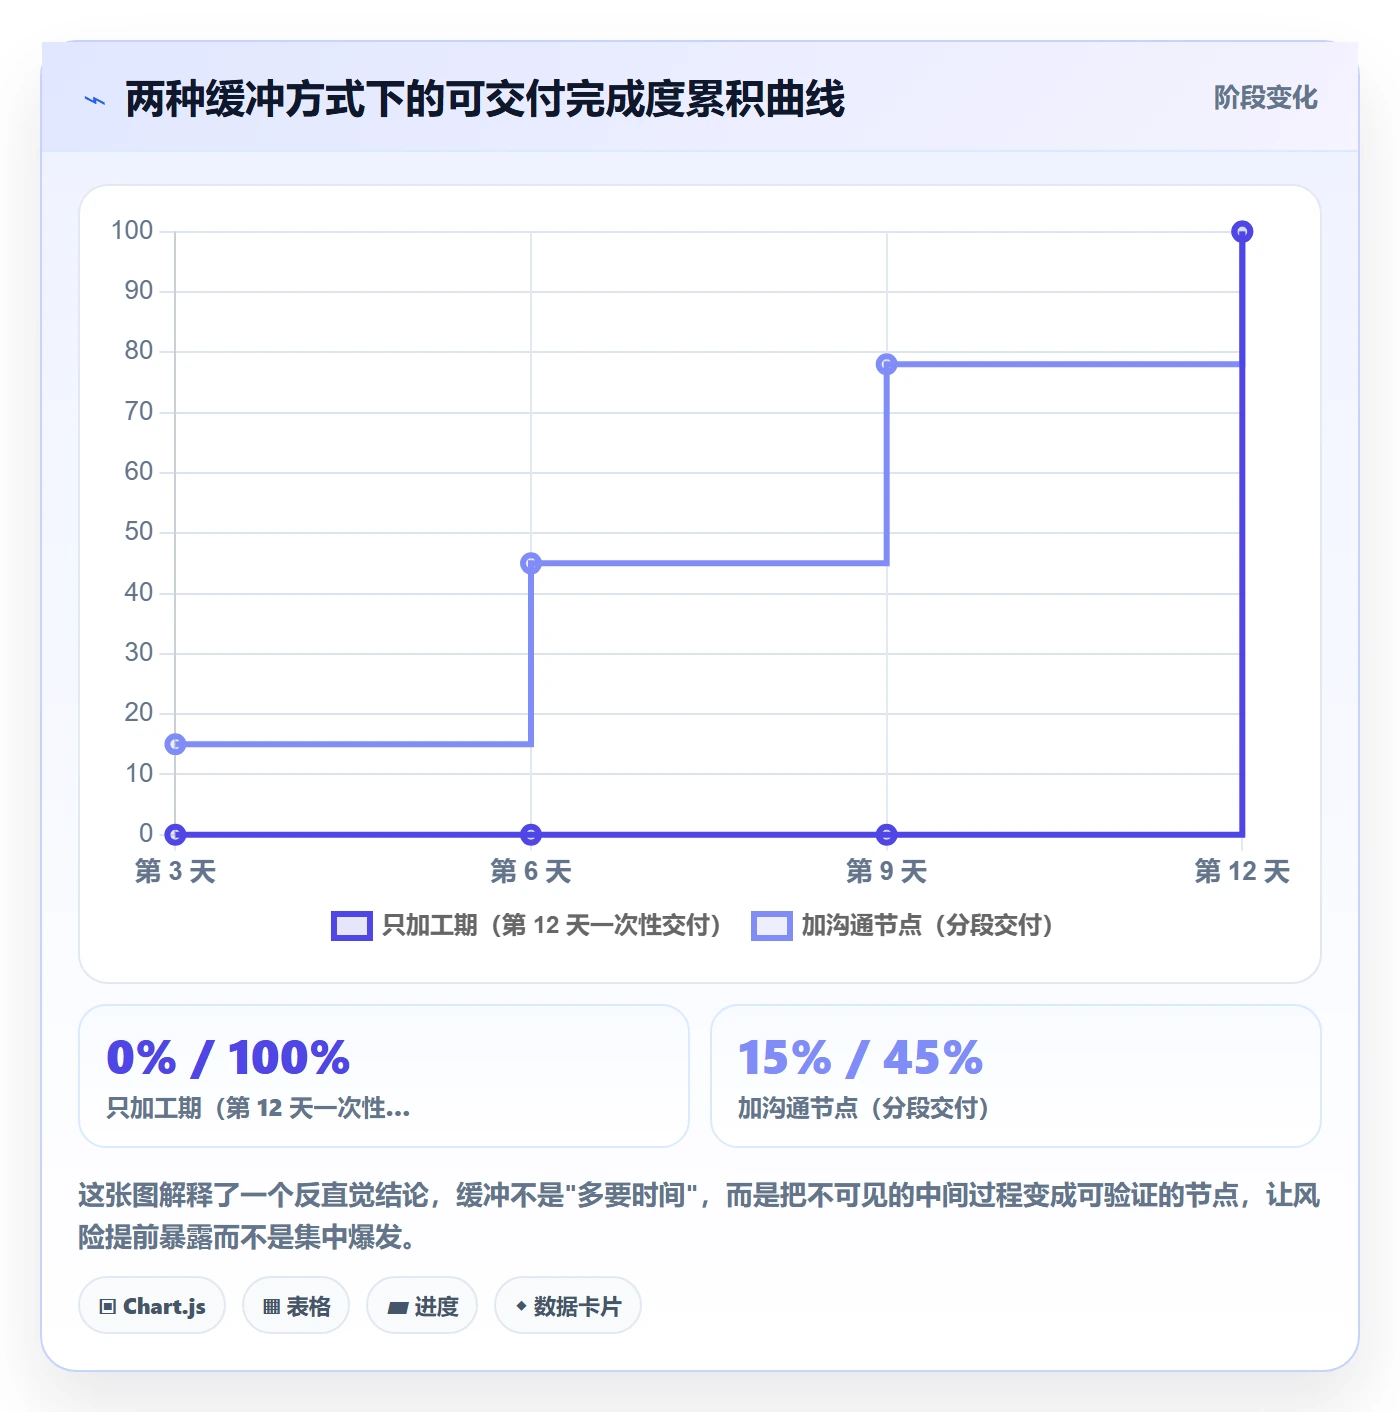Click the bar icon in 进度 tag
1400x1412 pixels.
(397, 1307)
